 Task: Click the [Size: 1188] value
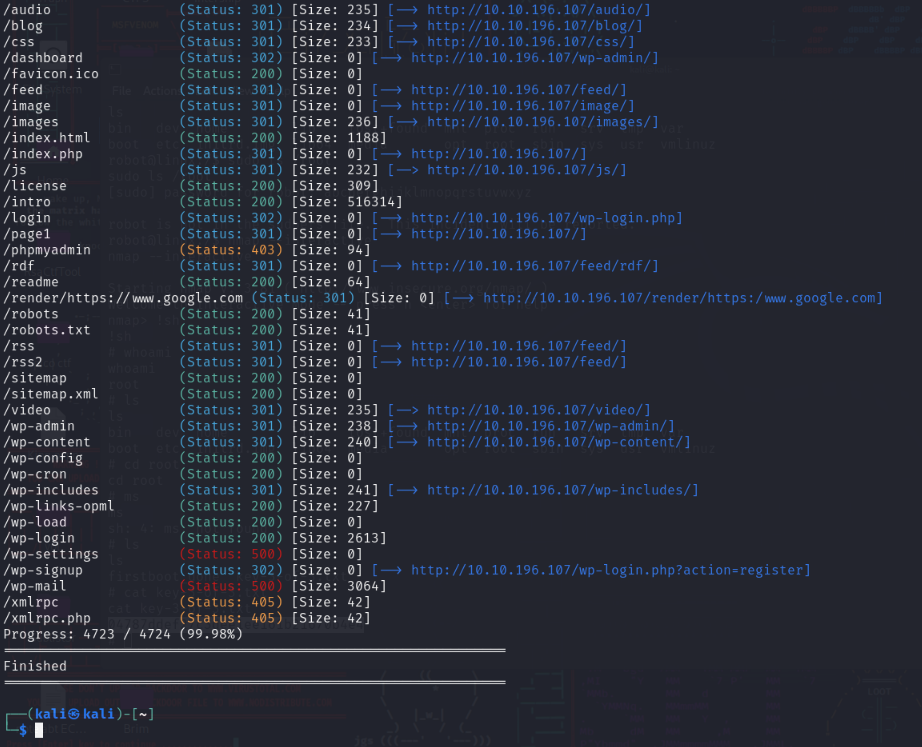pyautogui.click(x=339, y=138)
